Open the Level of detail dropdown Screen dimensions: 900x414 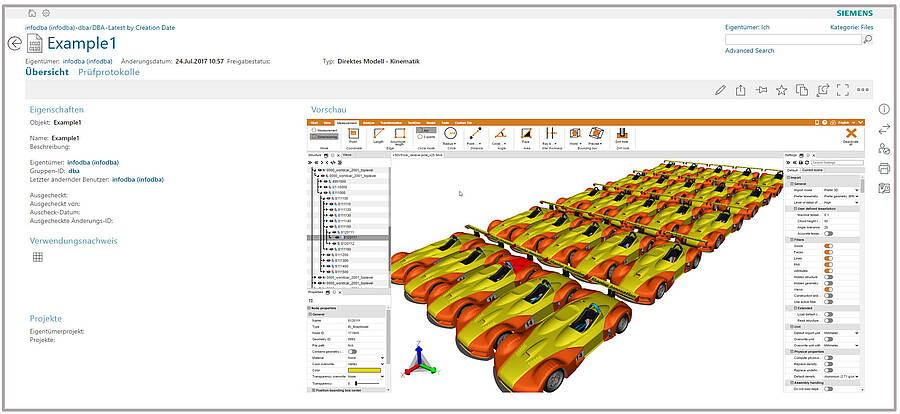pyautogui.click(x=841, y=202)
